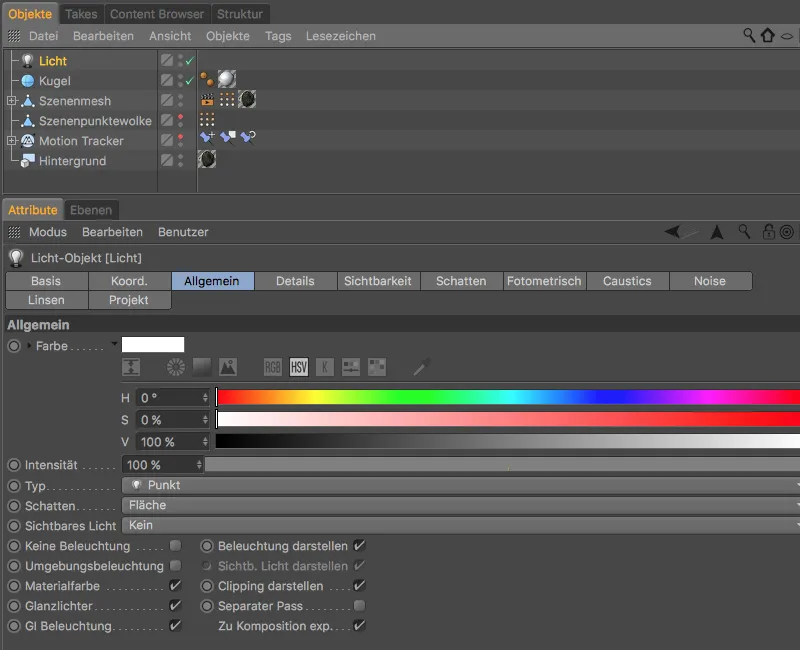Select the point tag on Szenenpunktewolke
Viewport: 800px width, 650px height.
coord(207,119)
